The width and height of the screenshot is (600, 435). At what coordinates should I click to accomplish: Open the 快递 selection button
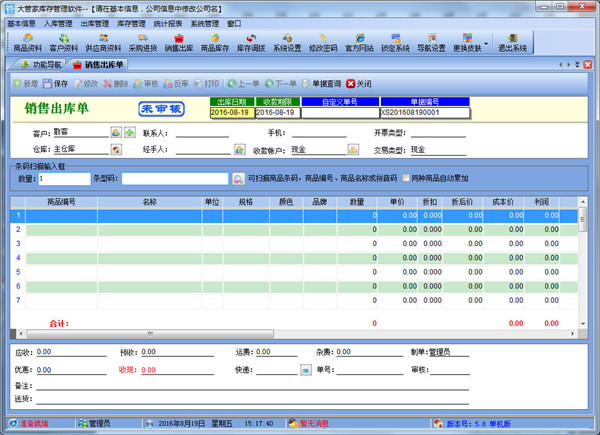click(306, 368)
